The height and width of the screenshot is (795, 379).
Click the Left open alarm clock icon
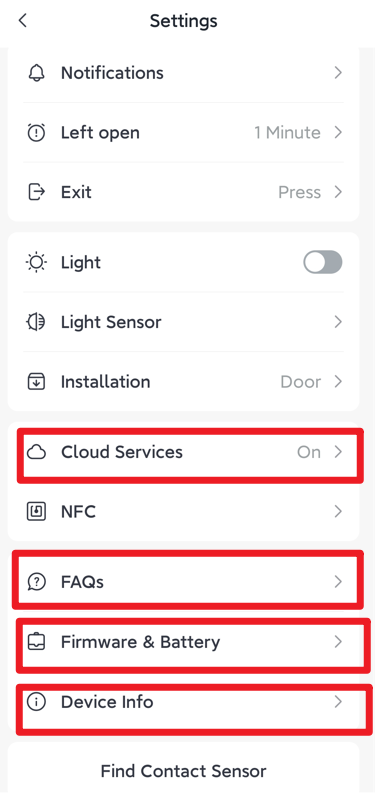click(36, 133)
